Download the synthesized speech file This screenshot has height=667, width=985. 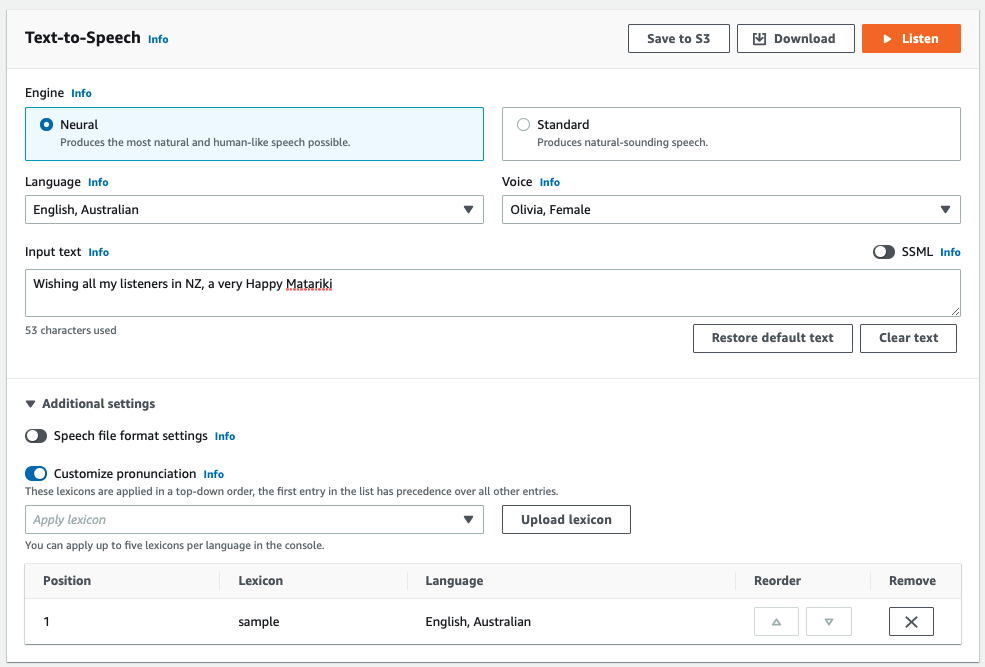[x=795, y=39]
